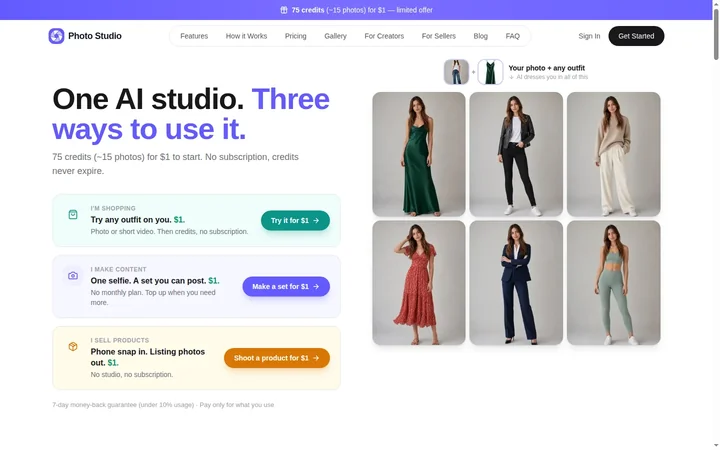Open the Features nav item
The image size is (720, 450).
(x=194, y=36)
